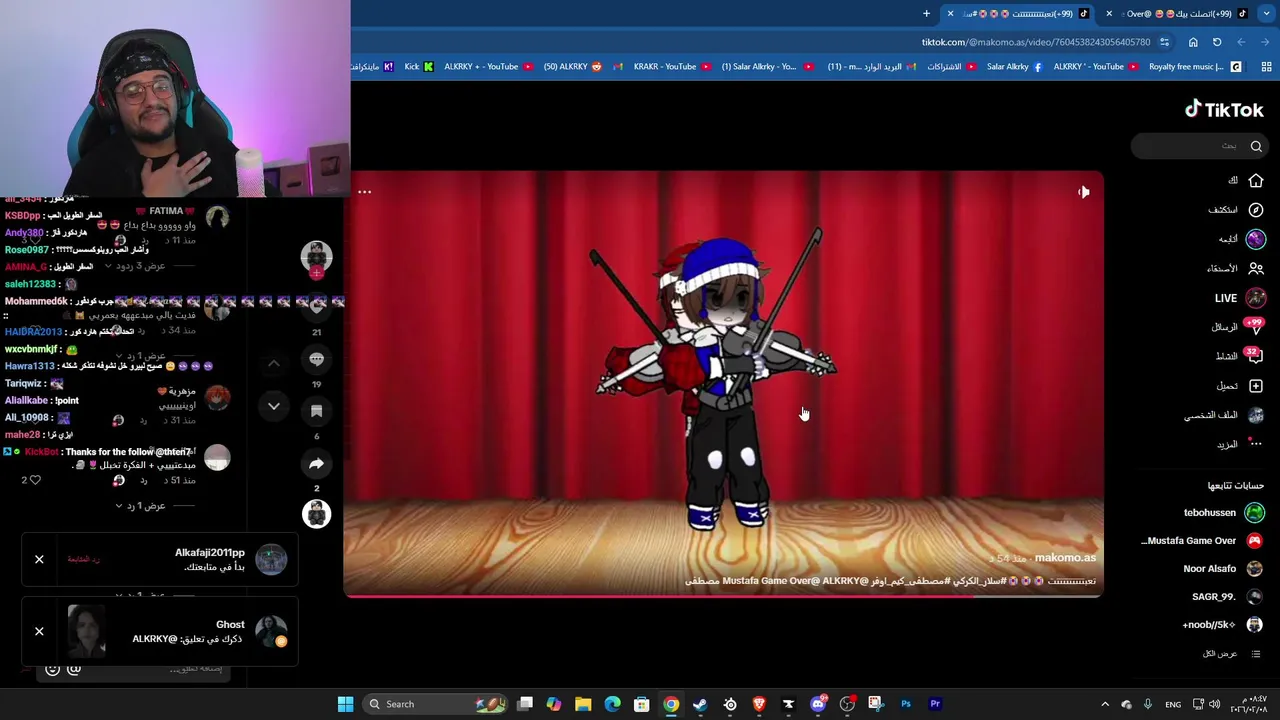Open the Royalty free music bookmark
Image resolution: width=1280 pixels, height=720 pixels.
[1195, 67]
